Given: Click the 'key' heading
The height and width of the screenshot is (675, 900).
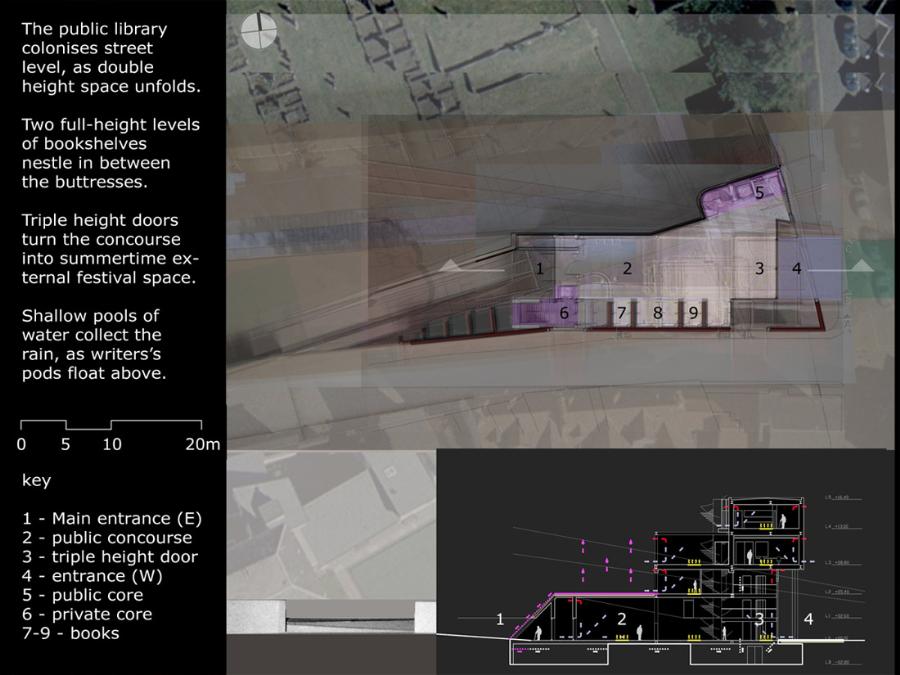Looking at the screenshot, I should click(36, 480).
